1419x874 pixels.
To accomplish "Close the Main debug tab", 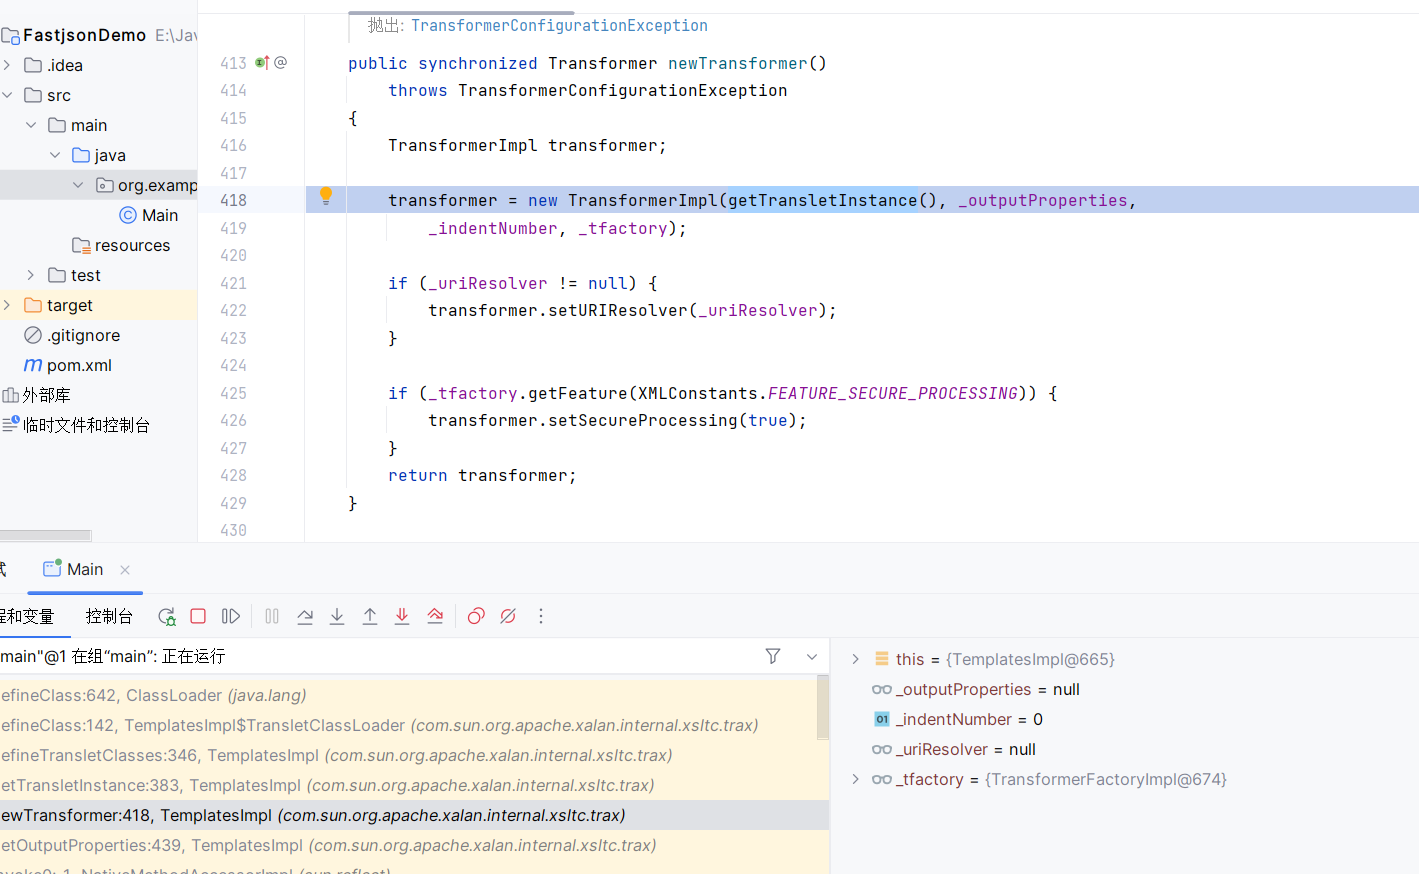I will (125, 570).
